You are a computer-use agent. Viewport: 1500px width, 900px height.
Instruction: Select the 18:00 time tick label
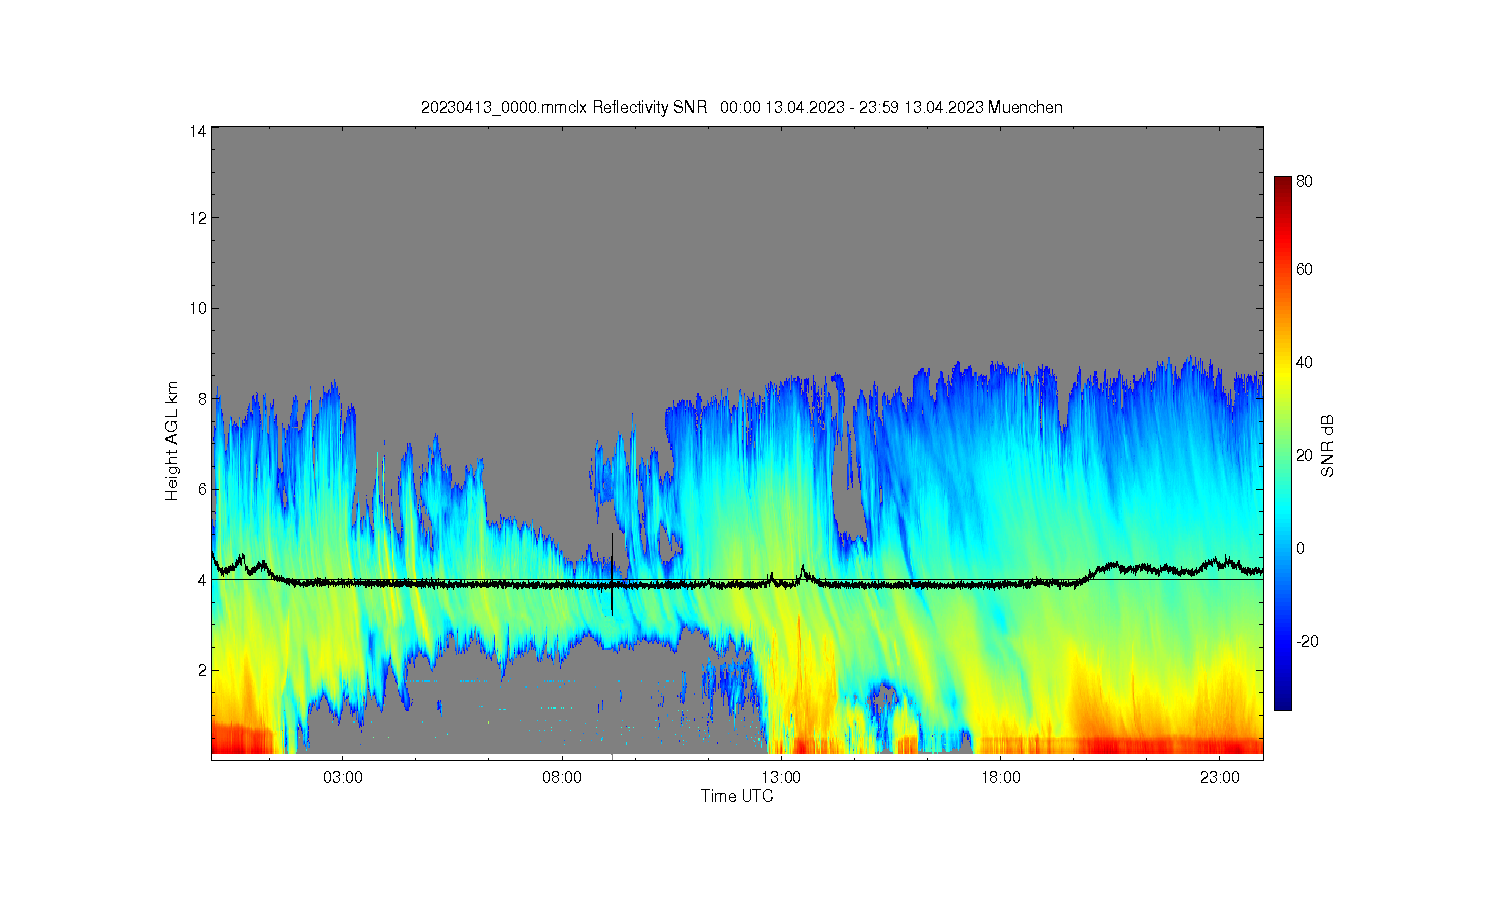tap(1000, 777)
